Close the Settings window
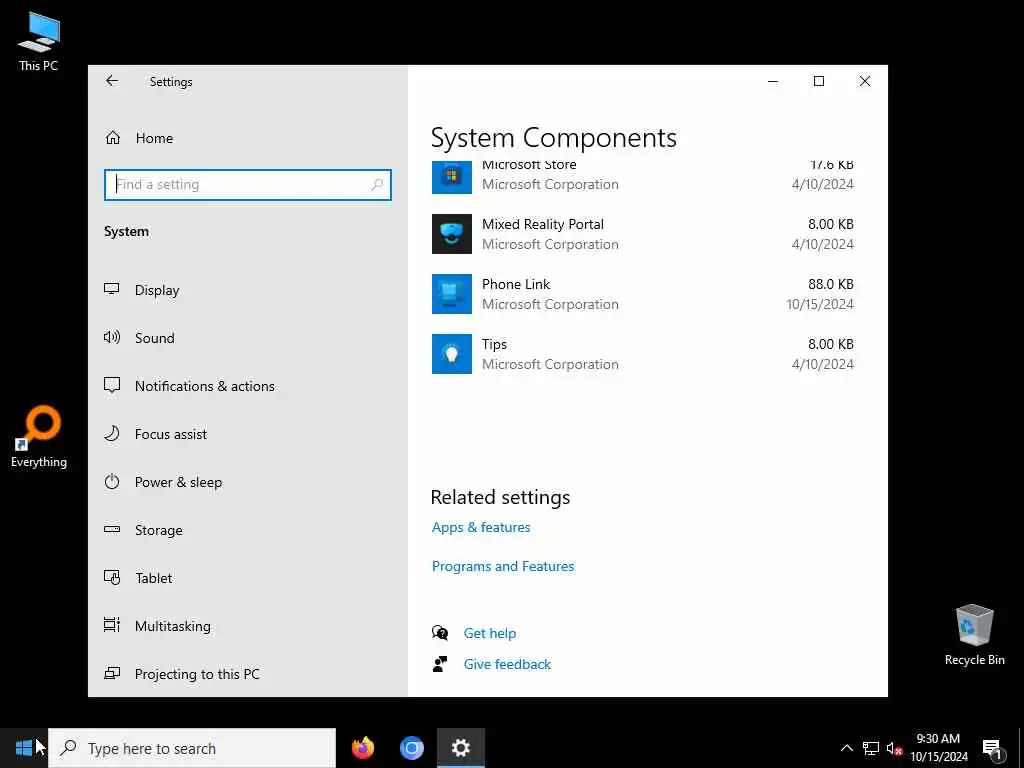 pos(865,81)
